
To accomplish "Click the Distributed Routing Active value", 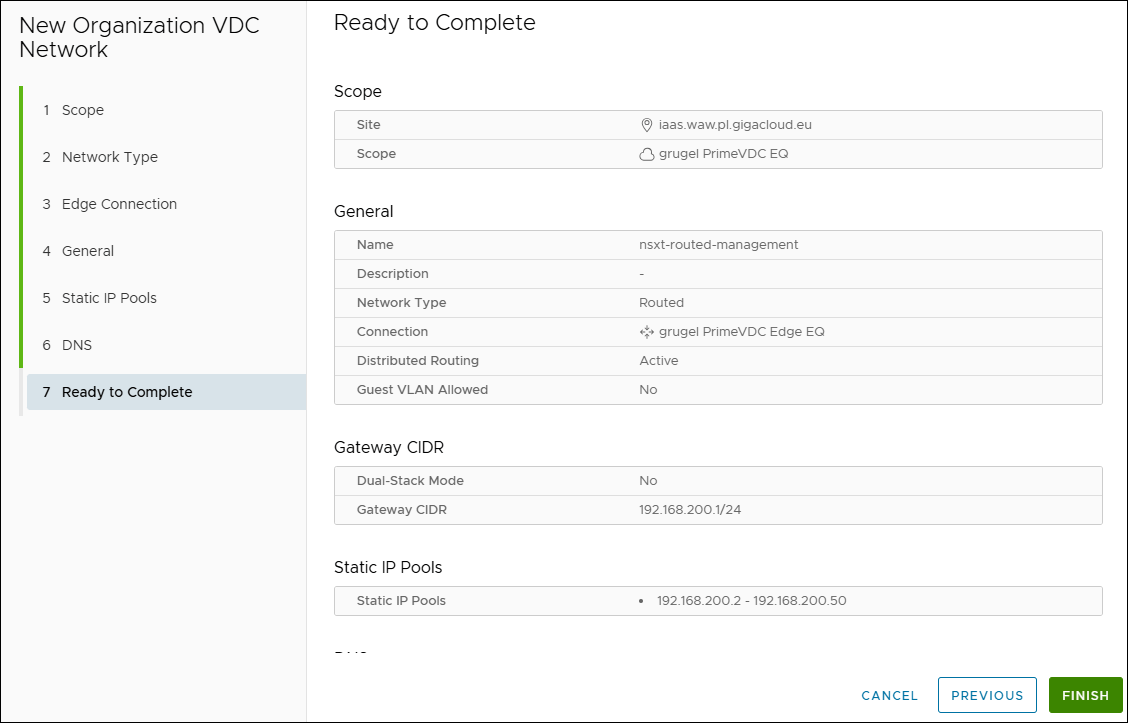I will [658, 361].
